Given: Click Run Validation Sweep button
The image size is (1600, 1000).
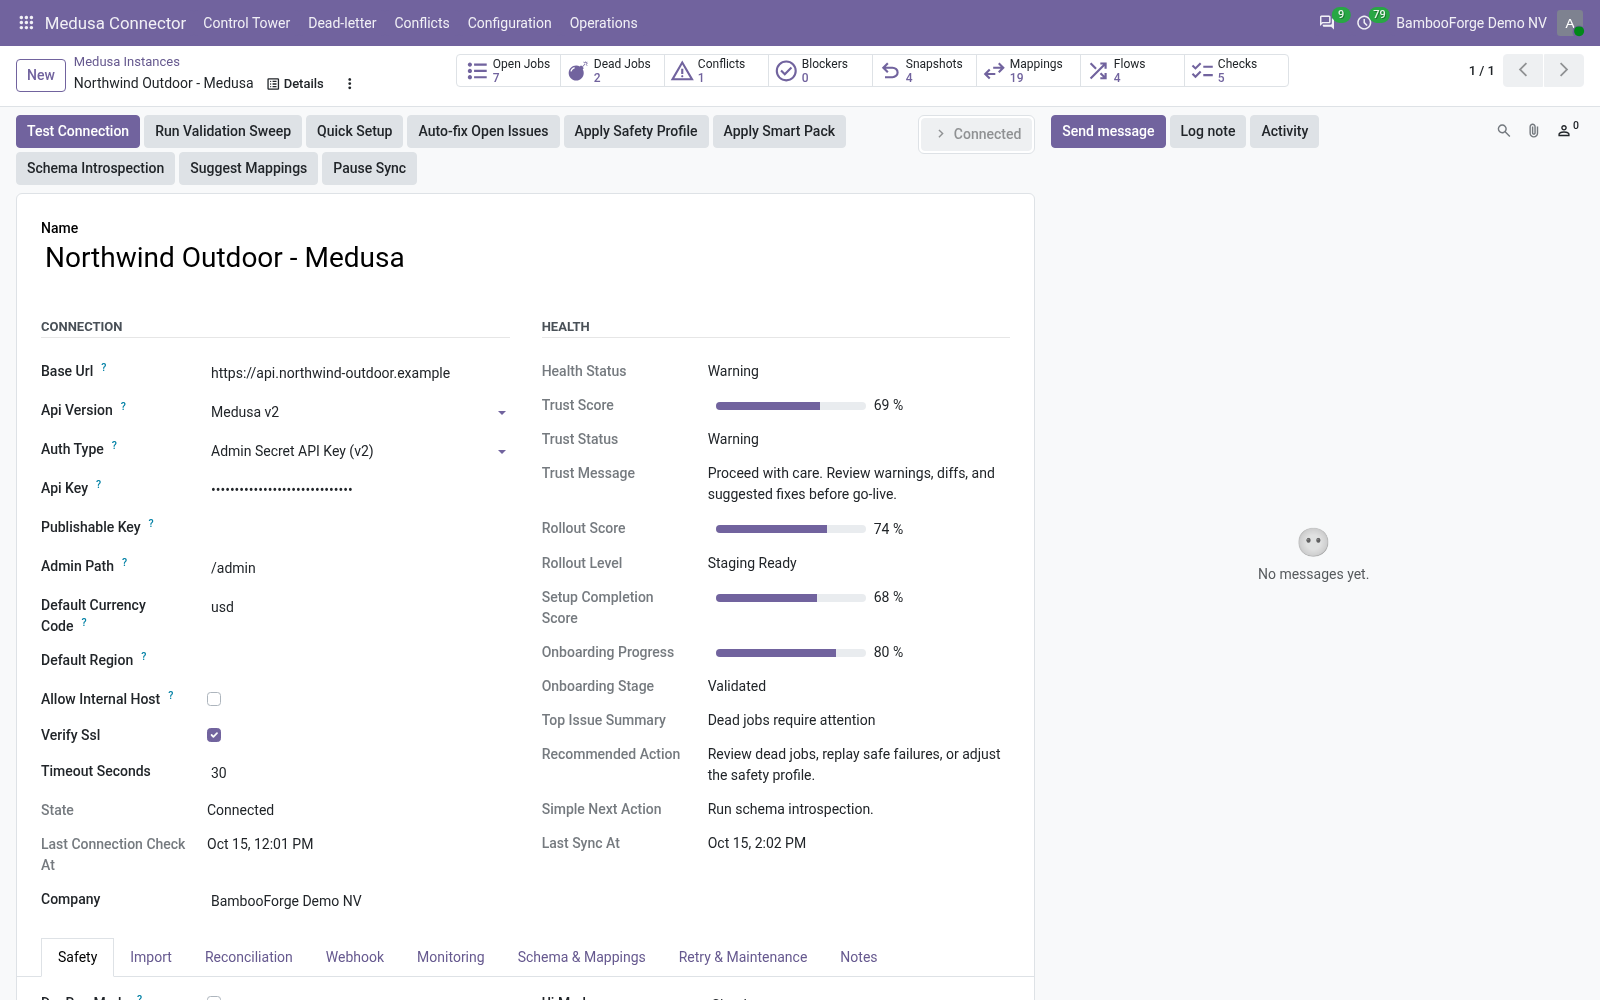Looking at the screenshot, I should click(223, 131).
